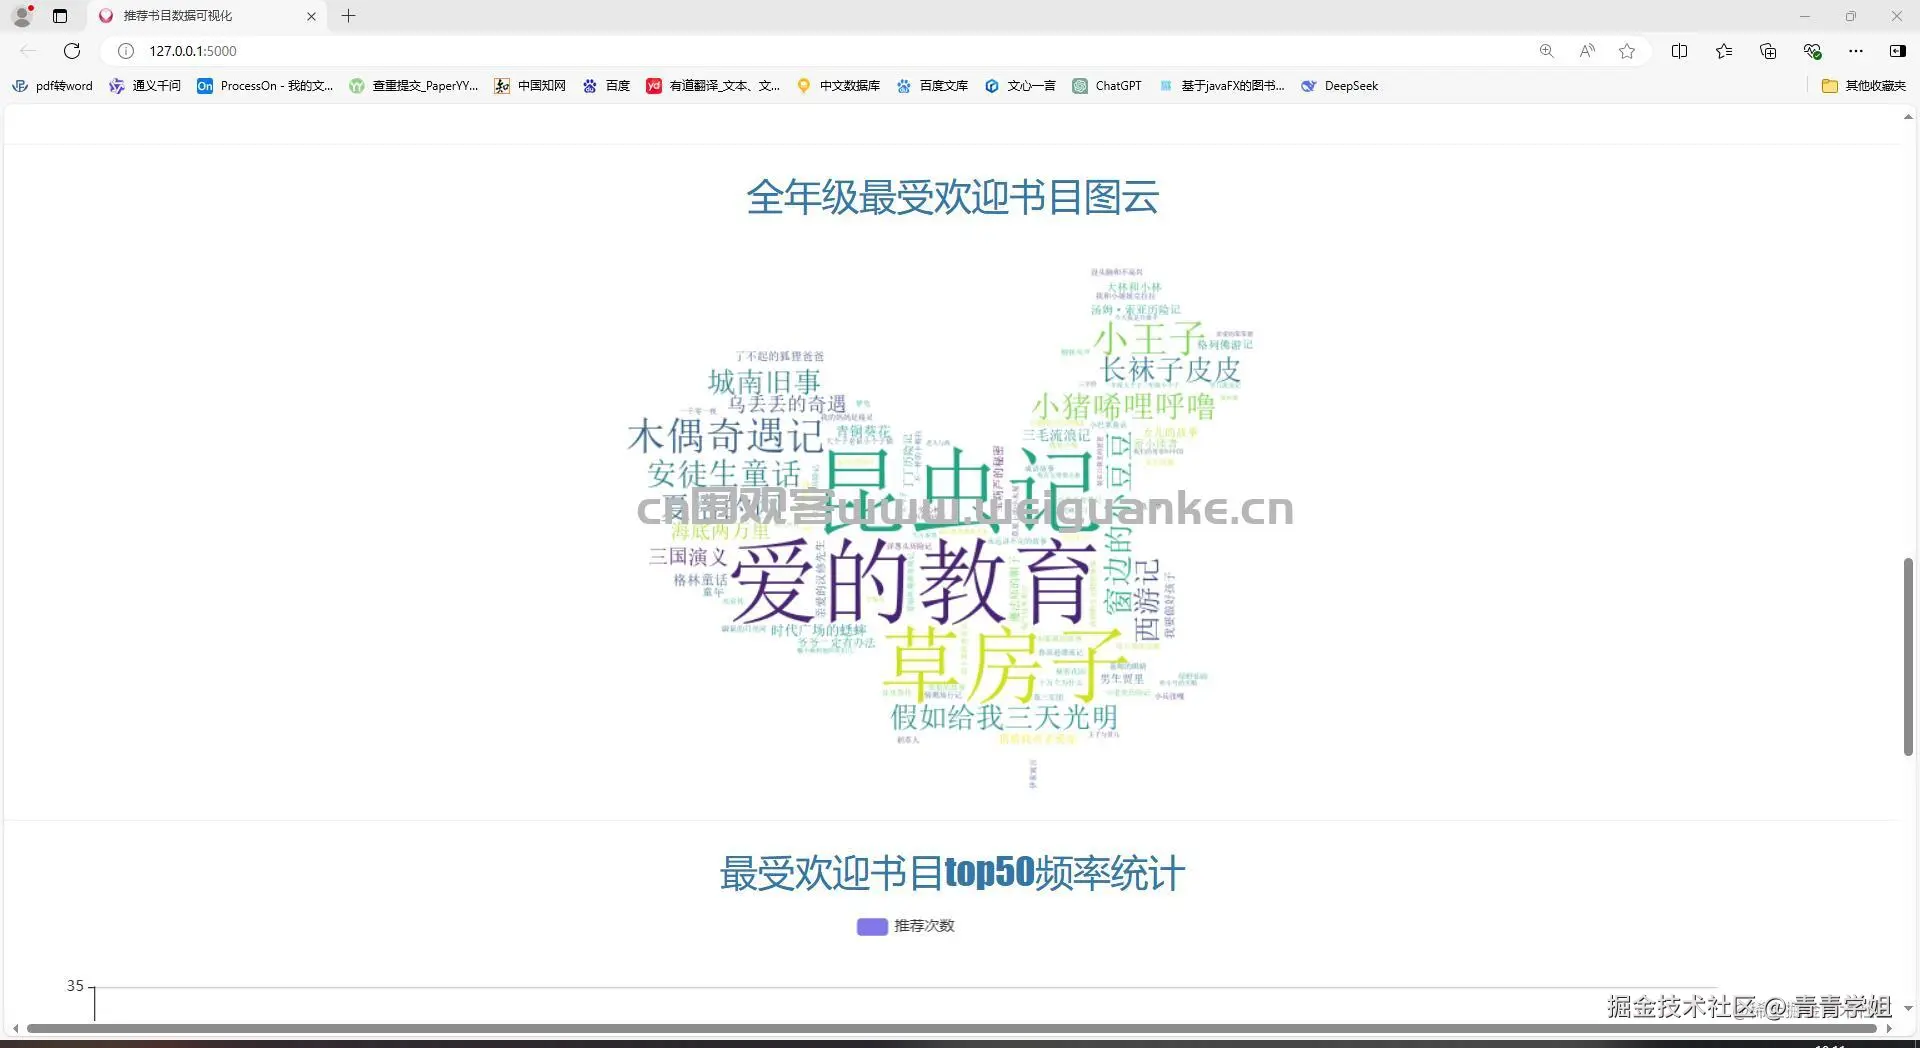Click the word cloud image
This screenshot has width=1920, height=1048.
tap(950, 529)
